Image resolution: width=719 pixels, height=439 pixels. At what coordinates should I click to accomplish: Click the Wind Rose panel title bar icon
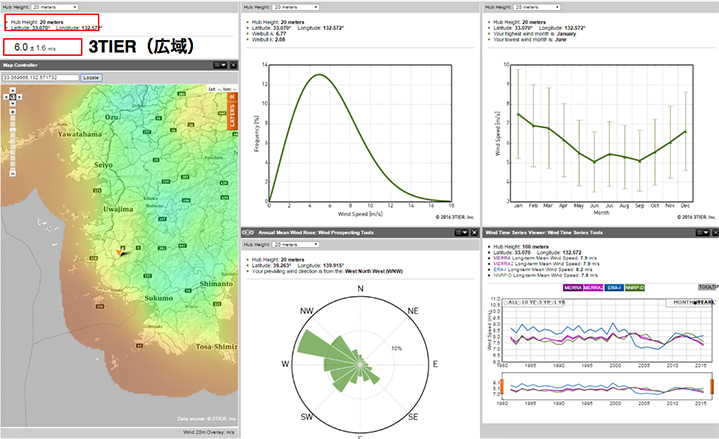(x=248, y=233)
